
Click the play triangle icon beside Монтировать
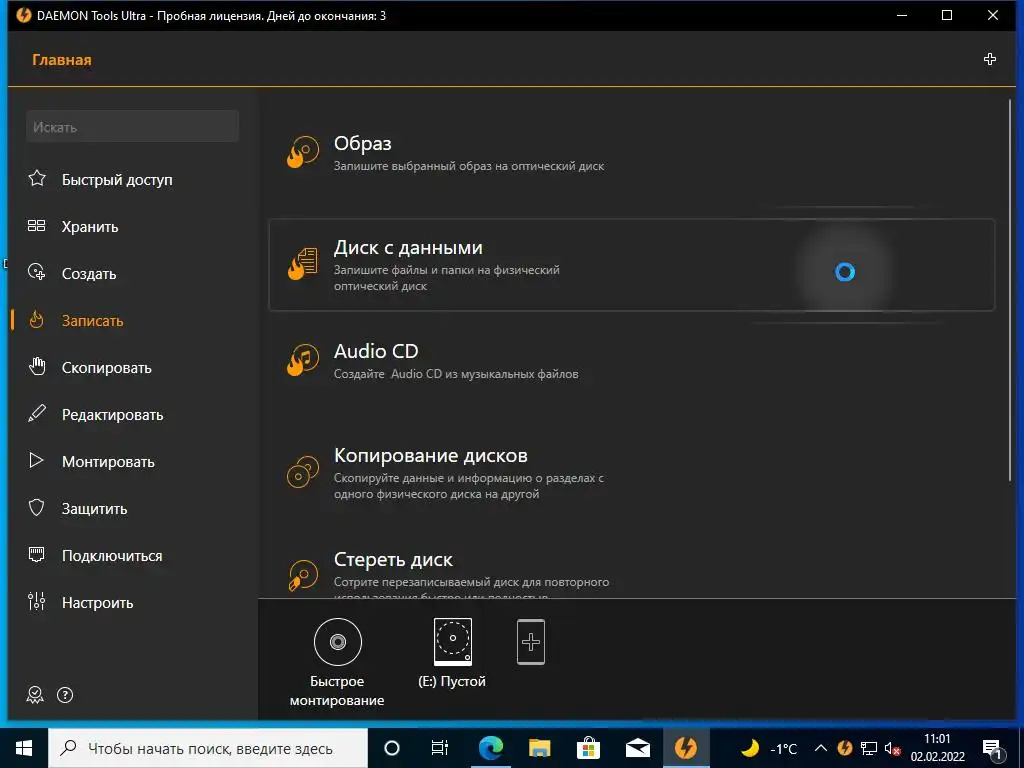coord(37,460)
